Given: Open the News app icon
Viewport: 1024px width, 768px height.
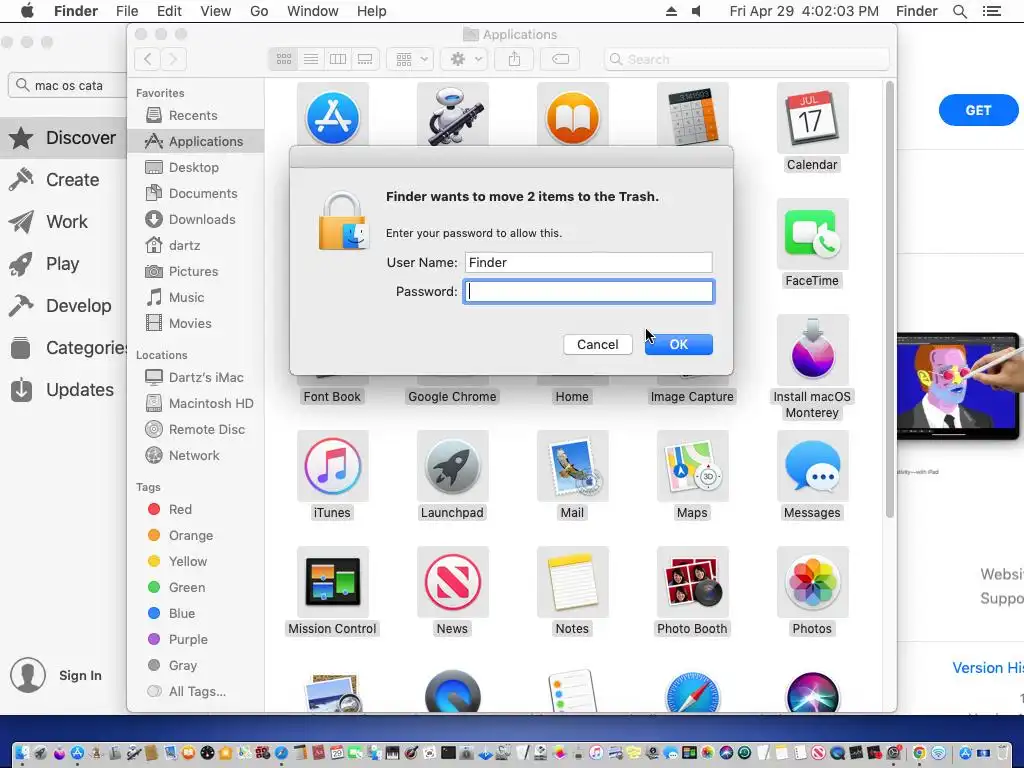Looking at the screenshot, I should click(x=452, y=582).
